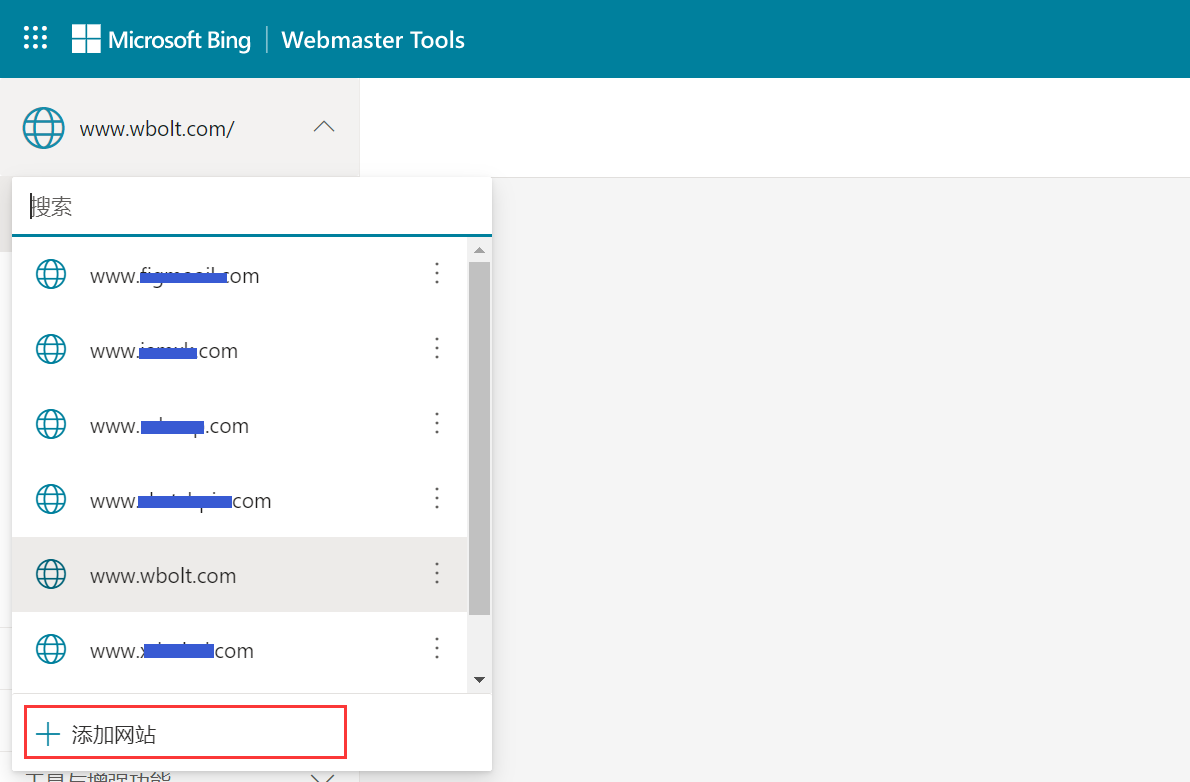1190x782 pixels.
Task: Expand the 工具与增强功能 sidebar section
Action: [x=322, y=777]
